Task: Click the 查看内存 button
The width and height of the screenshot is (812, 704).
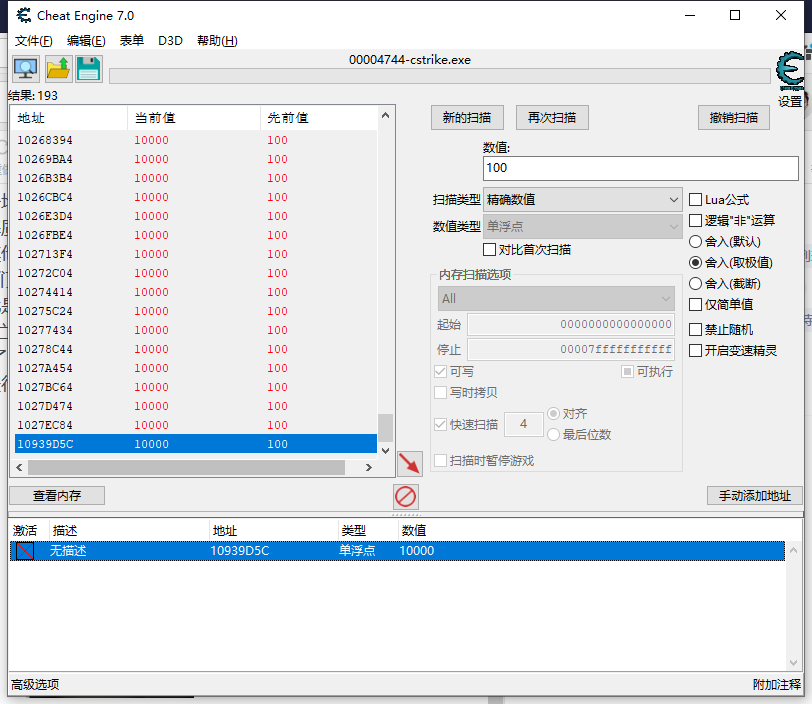Action: [57, 496]
